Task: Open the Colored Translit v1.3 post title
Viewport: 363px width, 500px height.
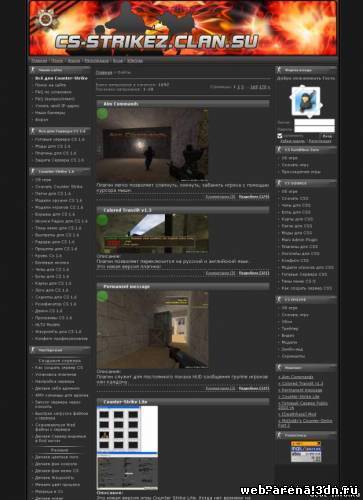Action: coord(127,210)
